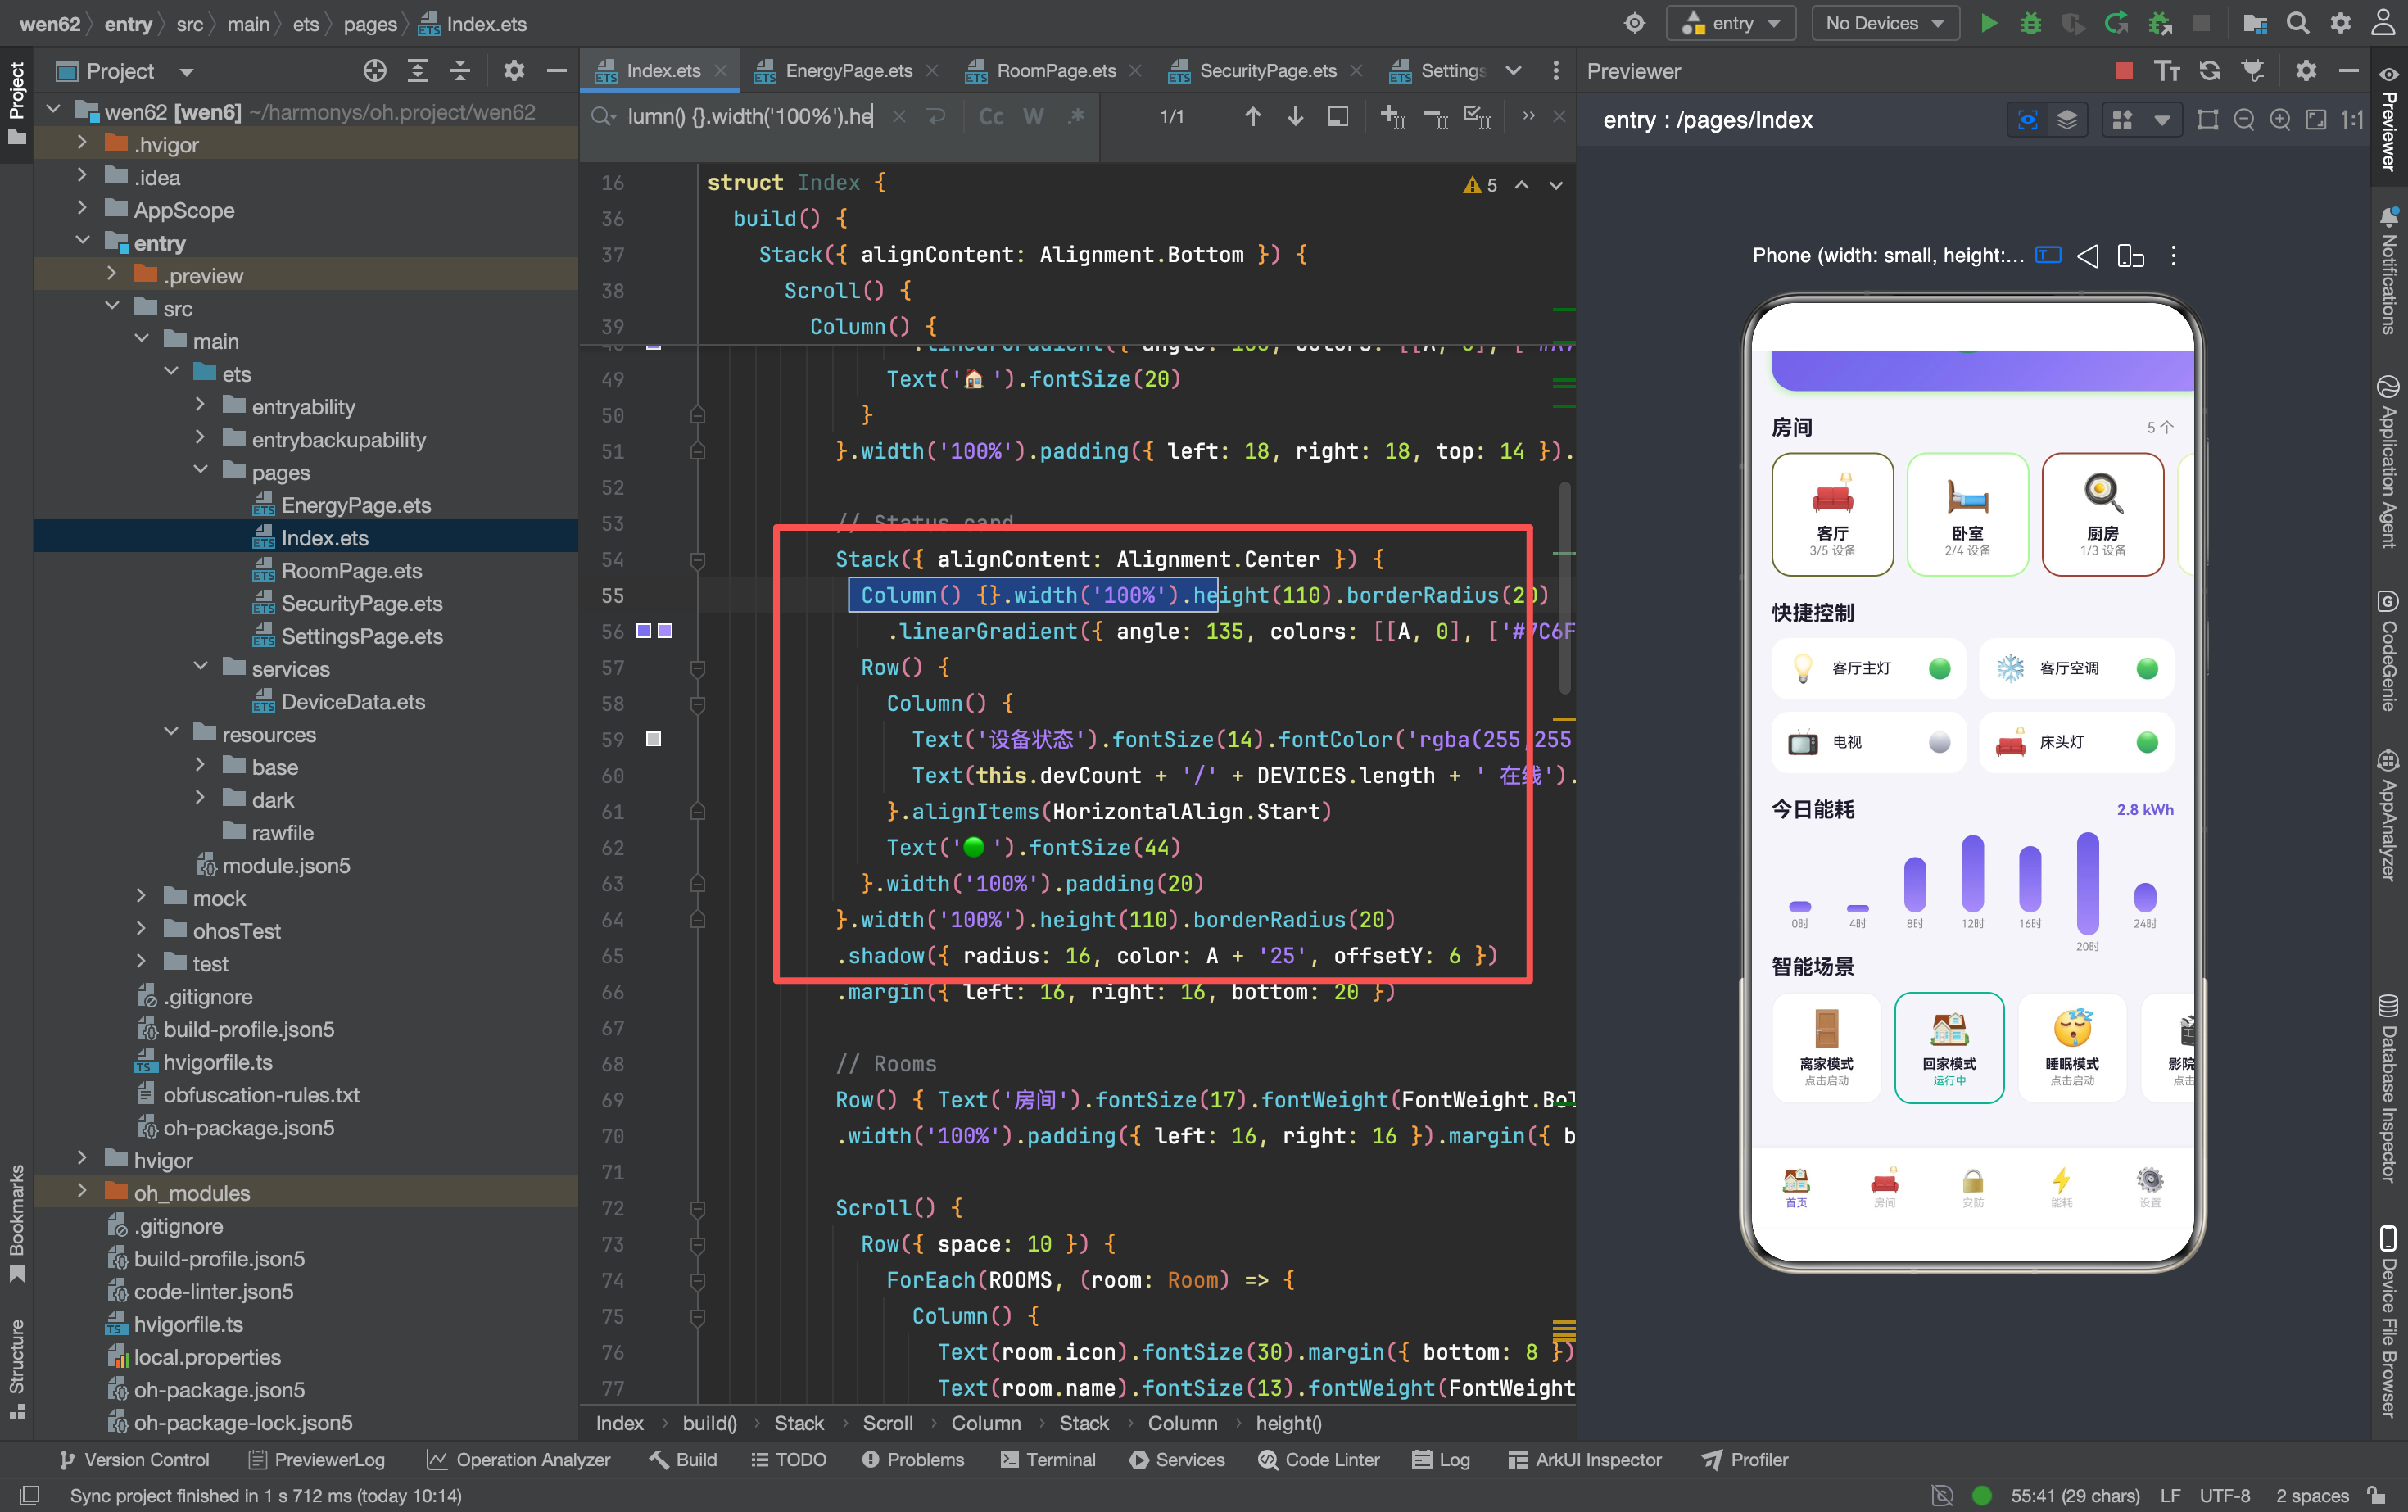Screen dimensions: 2408x1512
Task: Toggle Match Case (Cc) in the search bar
Action: 990,117
